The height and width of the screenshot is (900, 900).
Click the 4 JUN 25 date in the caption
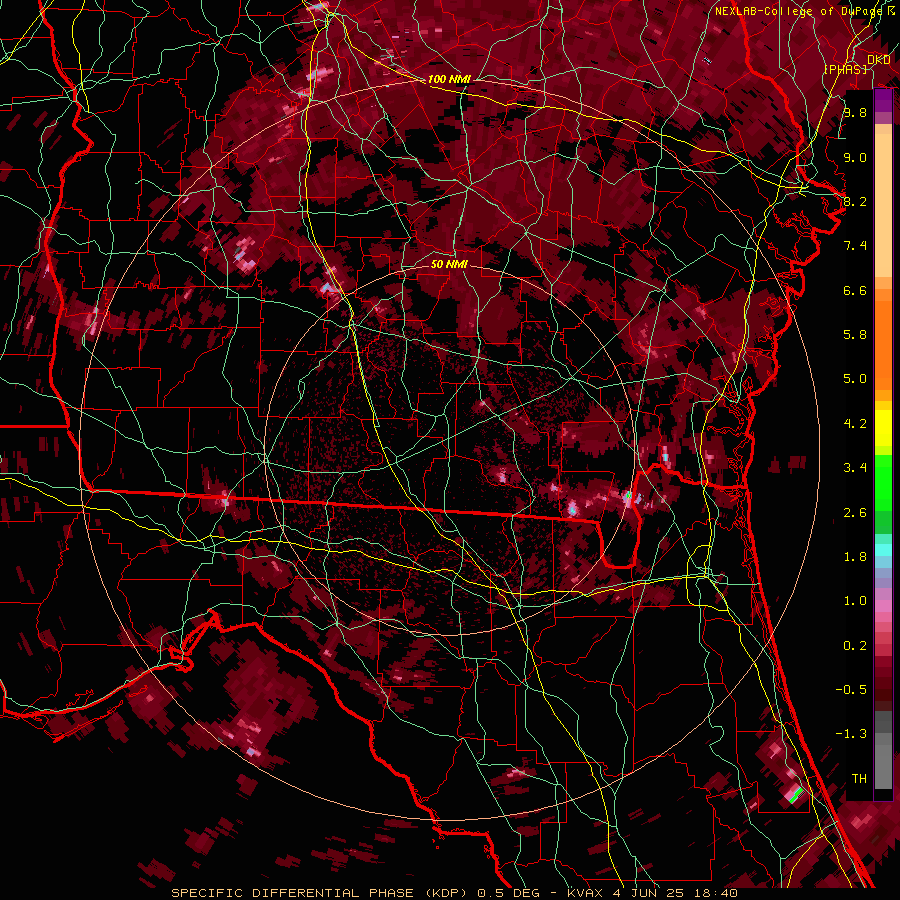pos(648,893)
